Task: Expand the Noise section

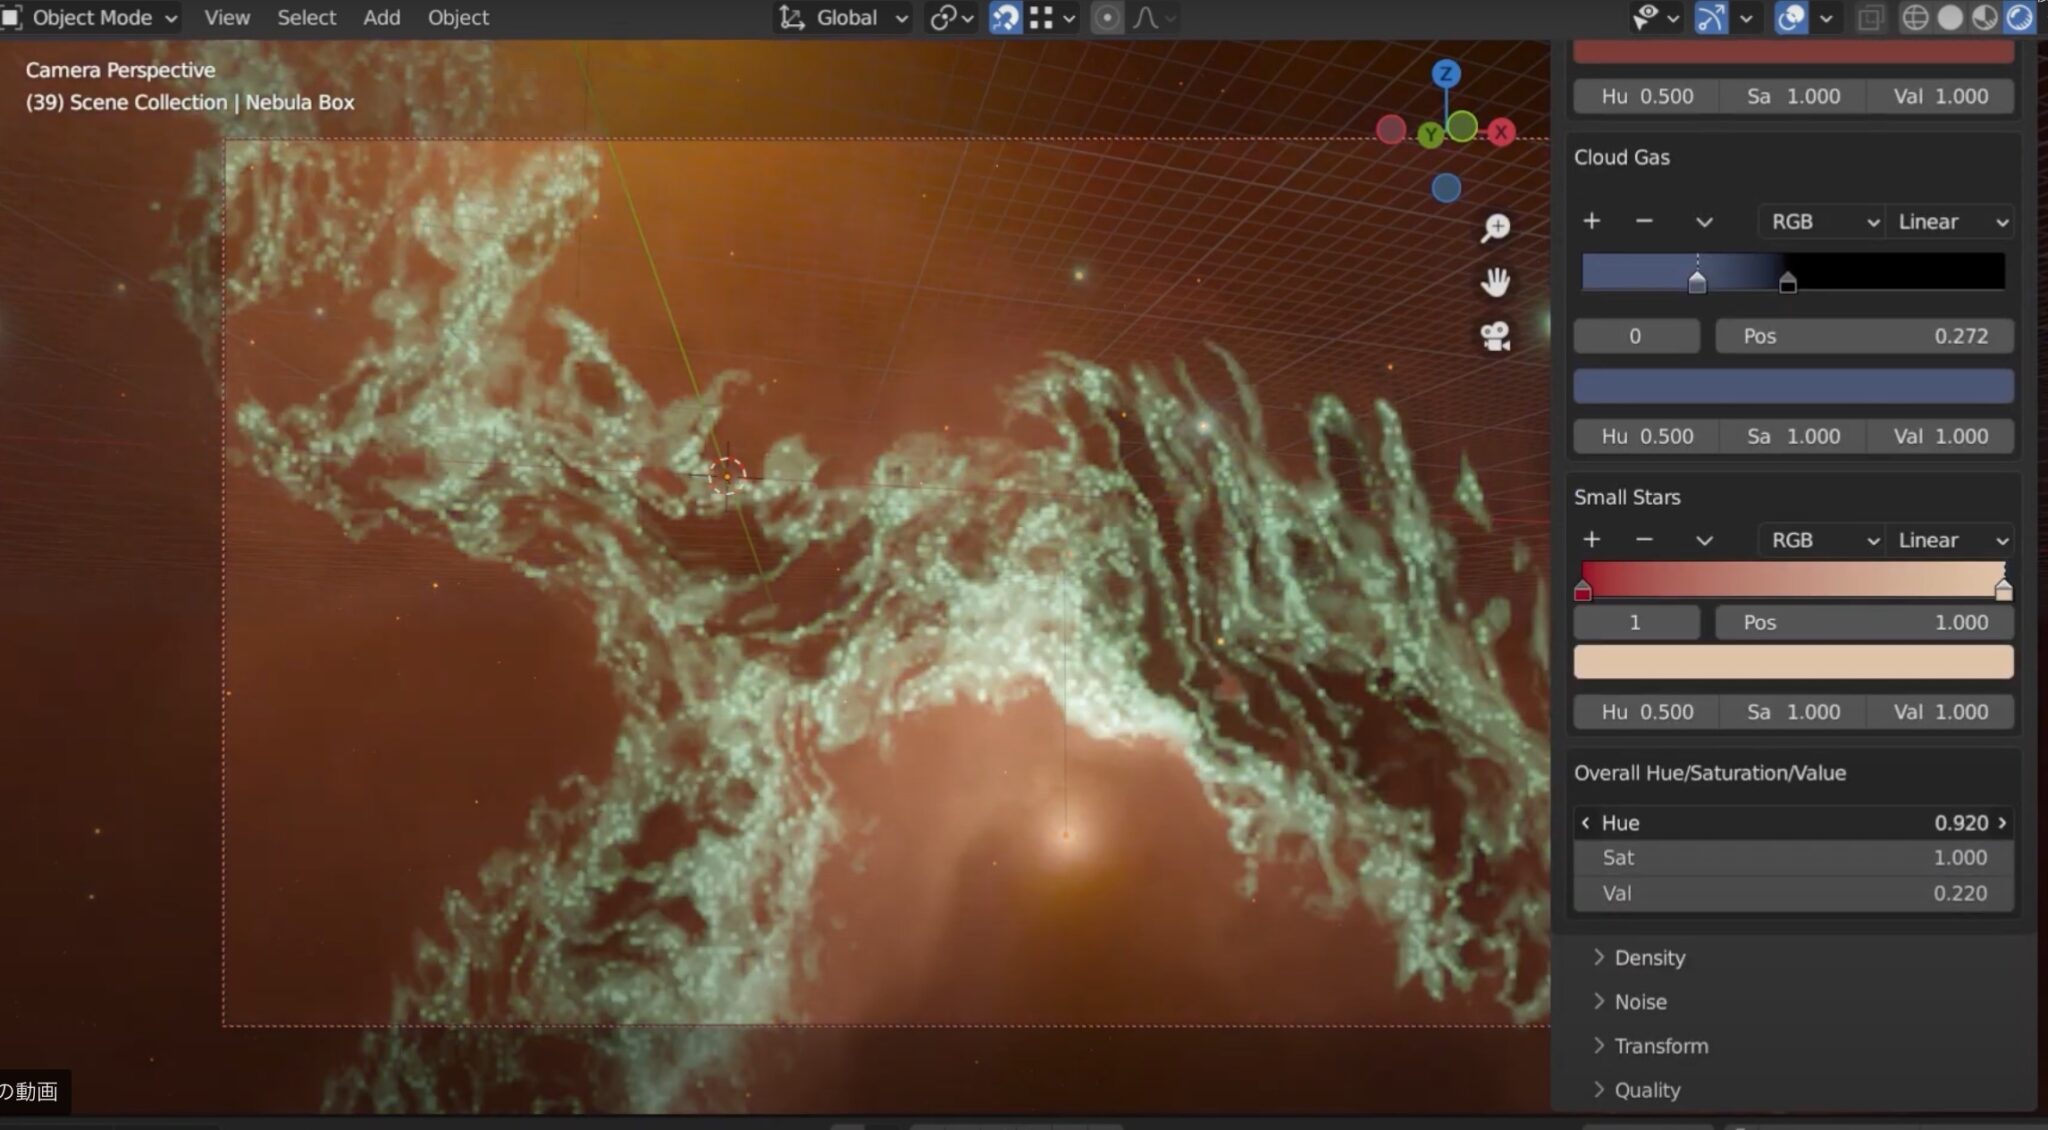Action: [1640, 1001]
